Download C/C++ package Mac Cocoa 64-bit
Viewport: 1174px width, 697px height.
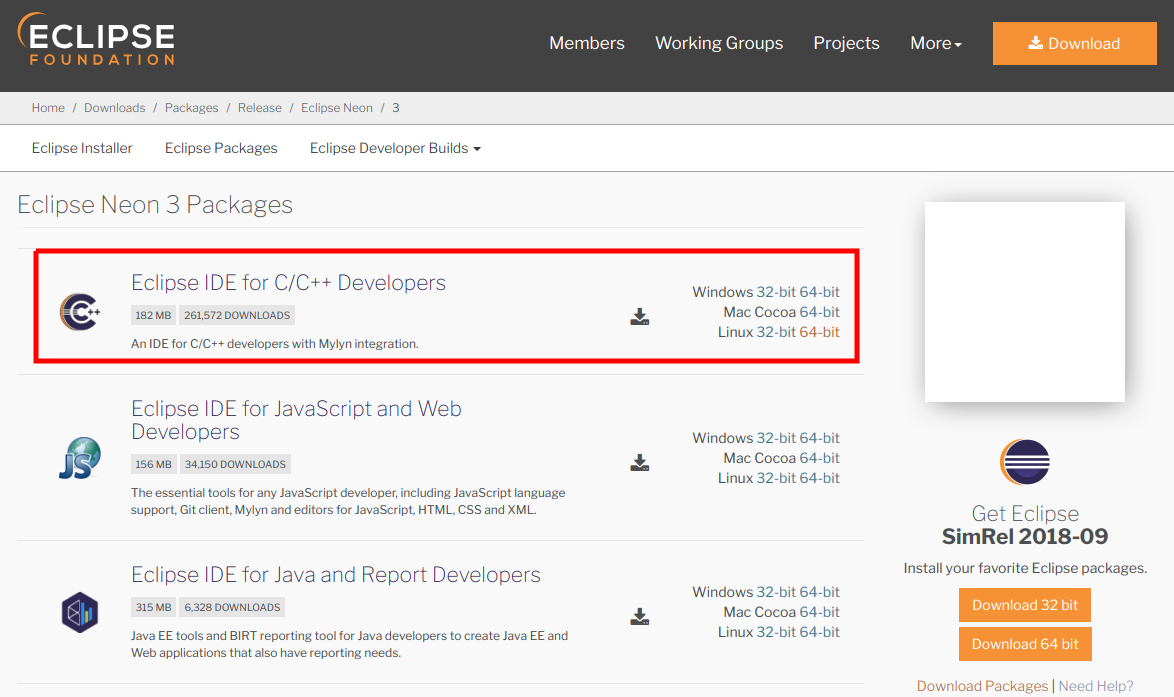click(819, 312)
